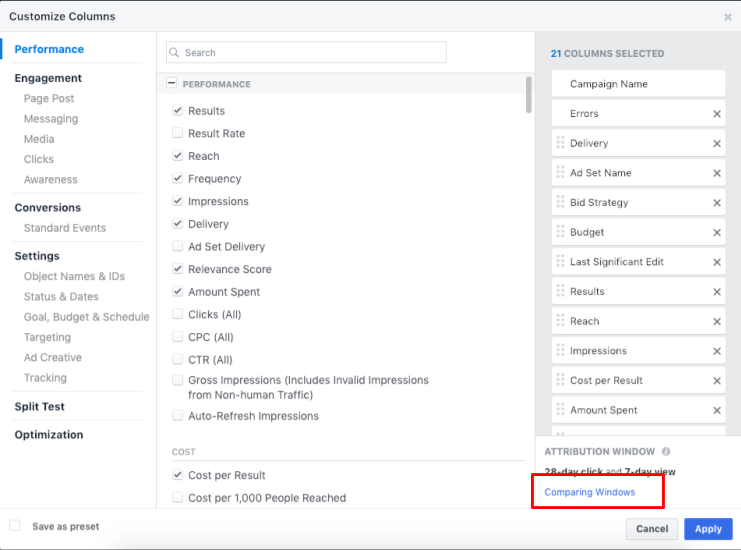Remove Delivery column with its X icon

[716, 144]
